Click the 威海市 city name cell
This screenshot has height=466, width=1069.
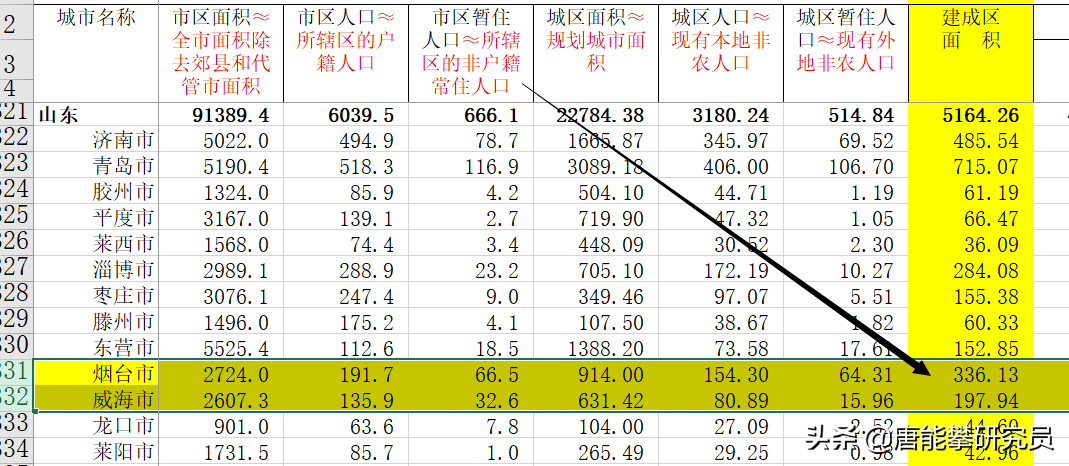pyautogui.click(x=96, y=399)
